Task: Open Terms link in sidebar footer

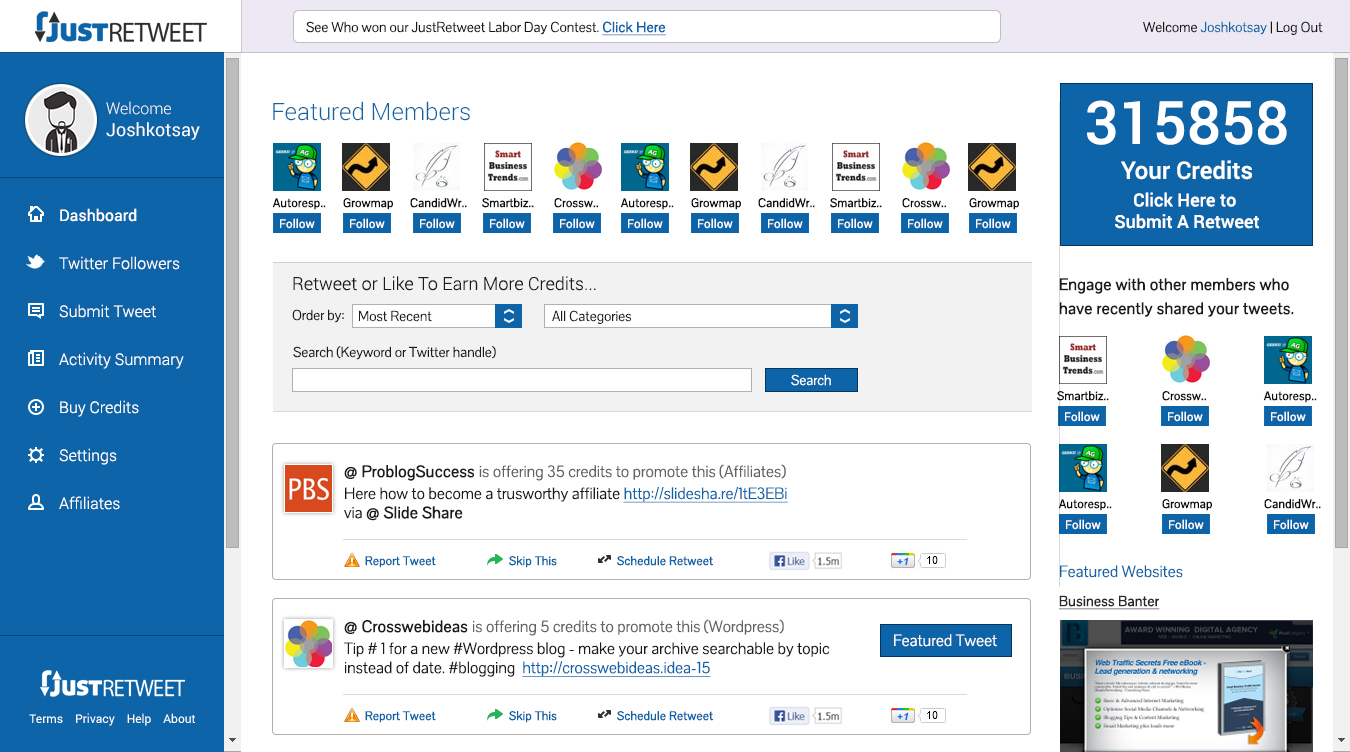Action: point(46,718)
